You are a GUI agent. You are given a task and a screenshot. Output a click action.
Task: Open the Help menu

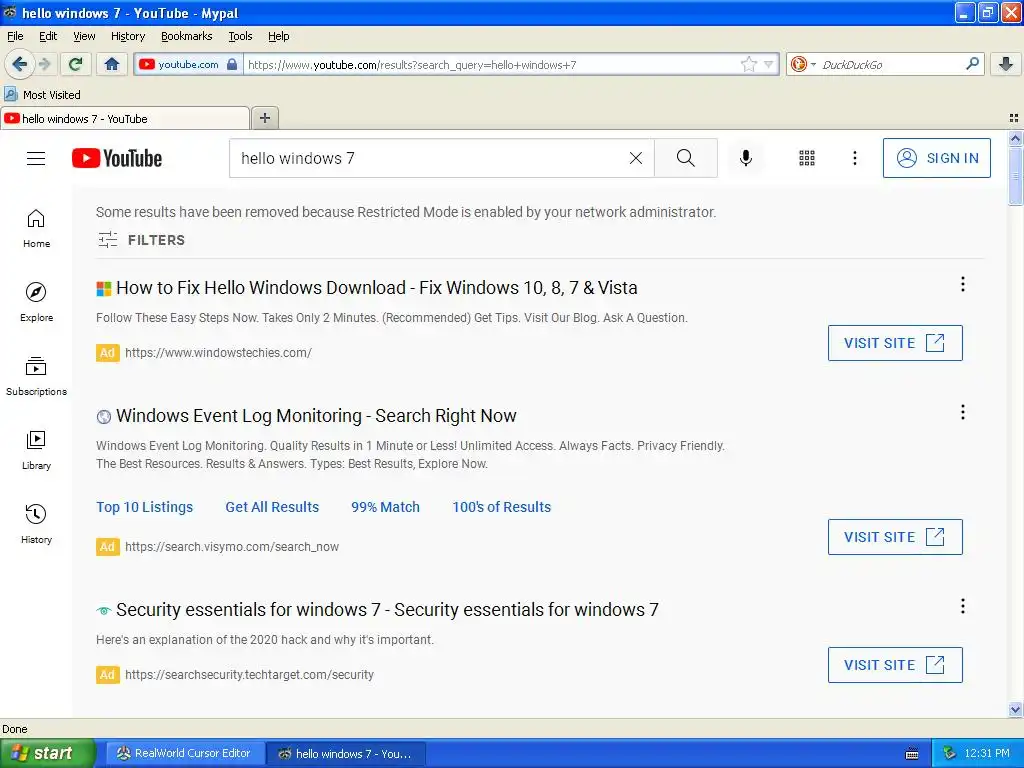(278, 36)
